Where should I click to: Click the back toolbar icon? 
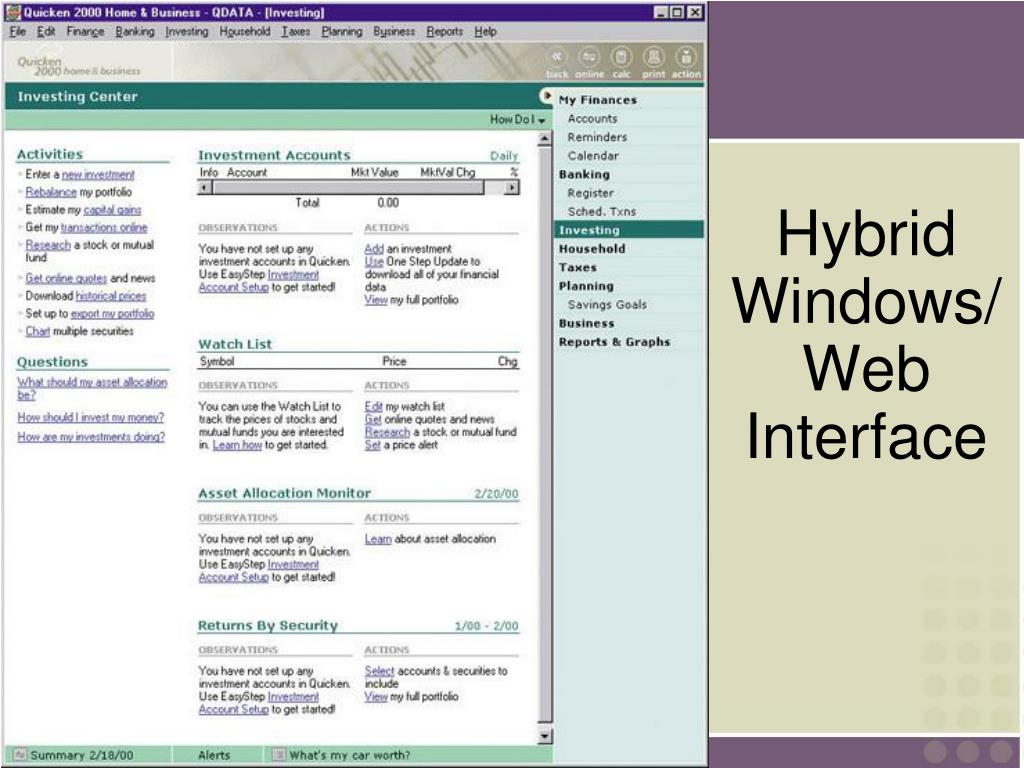pos(557,57)
